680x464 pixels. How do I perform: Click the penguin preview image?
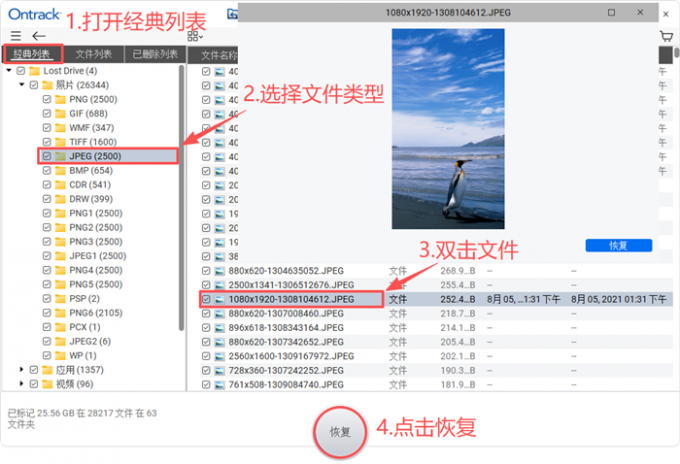pyautogui.click(x=448, y=129)
